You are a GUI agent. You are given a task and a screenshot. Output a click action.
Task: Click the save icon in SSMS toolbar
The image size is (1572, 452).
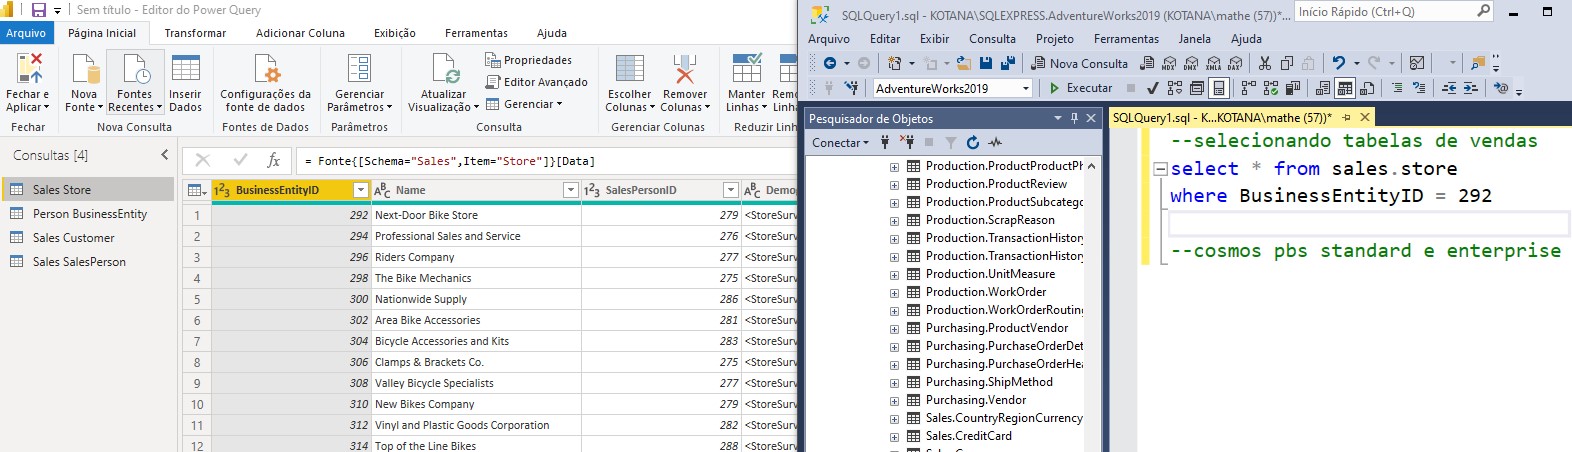click(x=986, y=63)
